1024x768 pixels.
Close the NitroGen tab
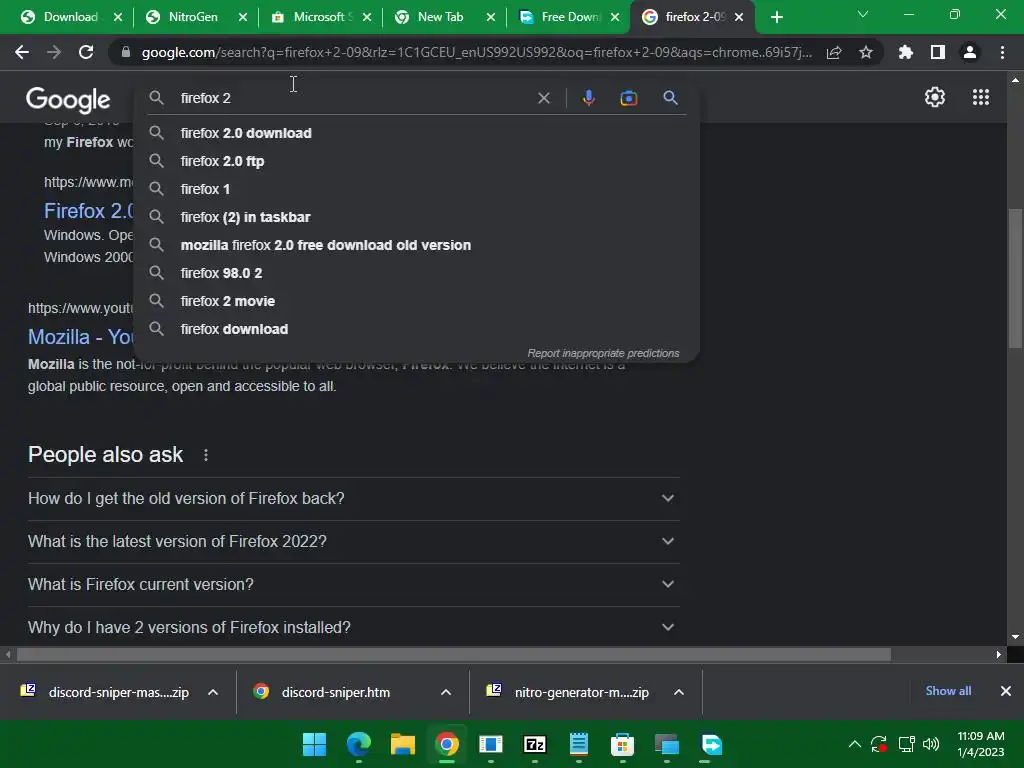pos(242,18)
